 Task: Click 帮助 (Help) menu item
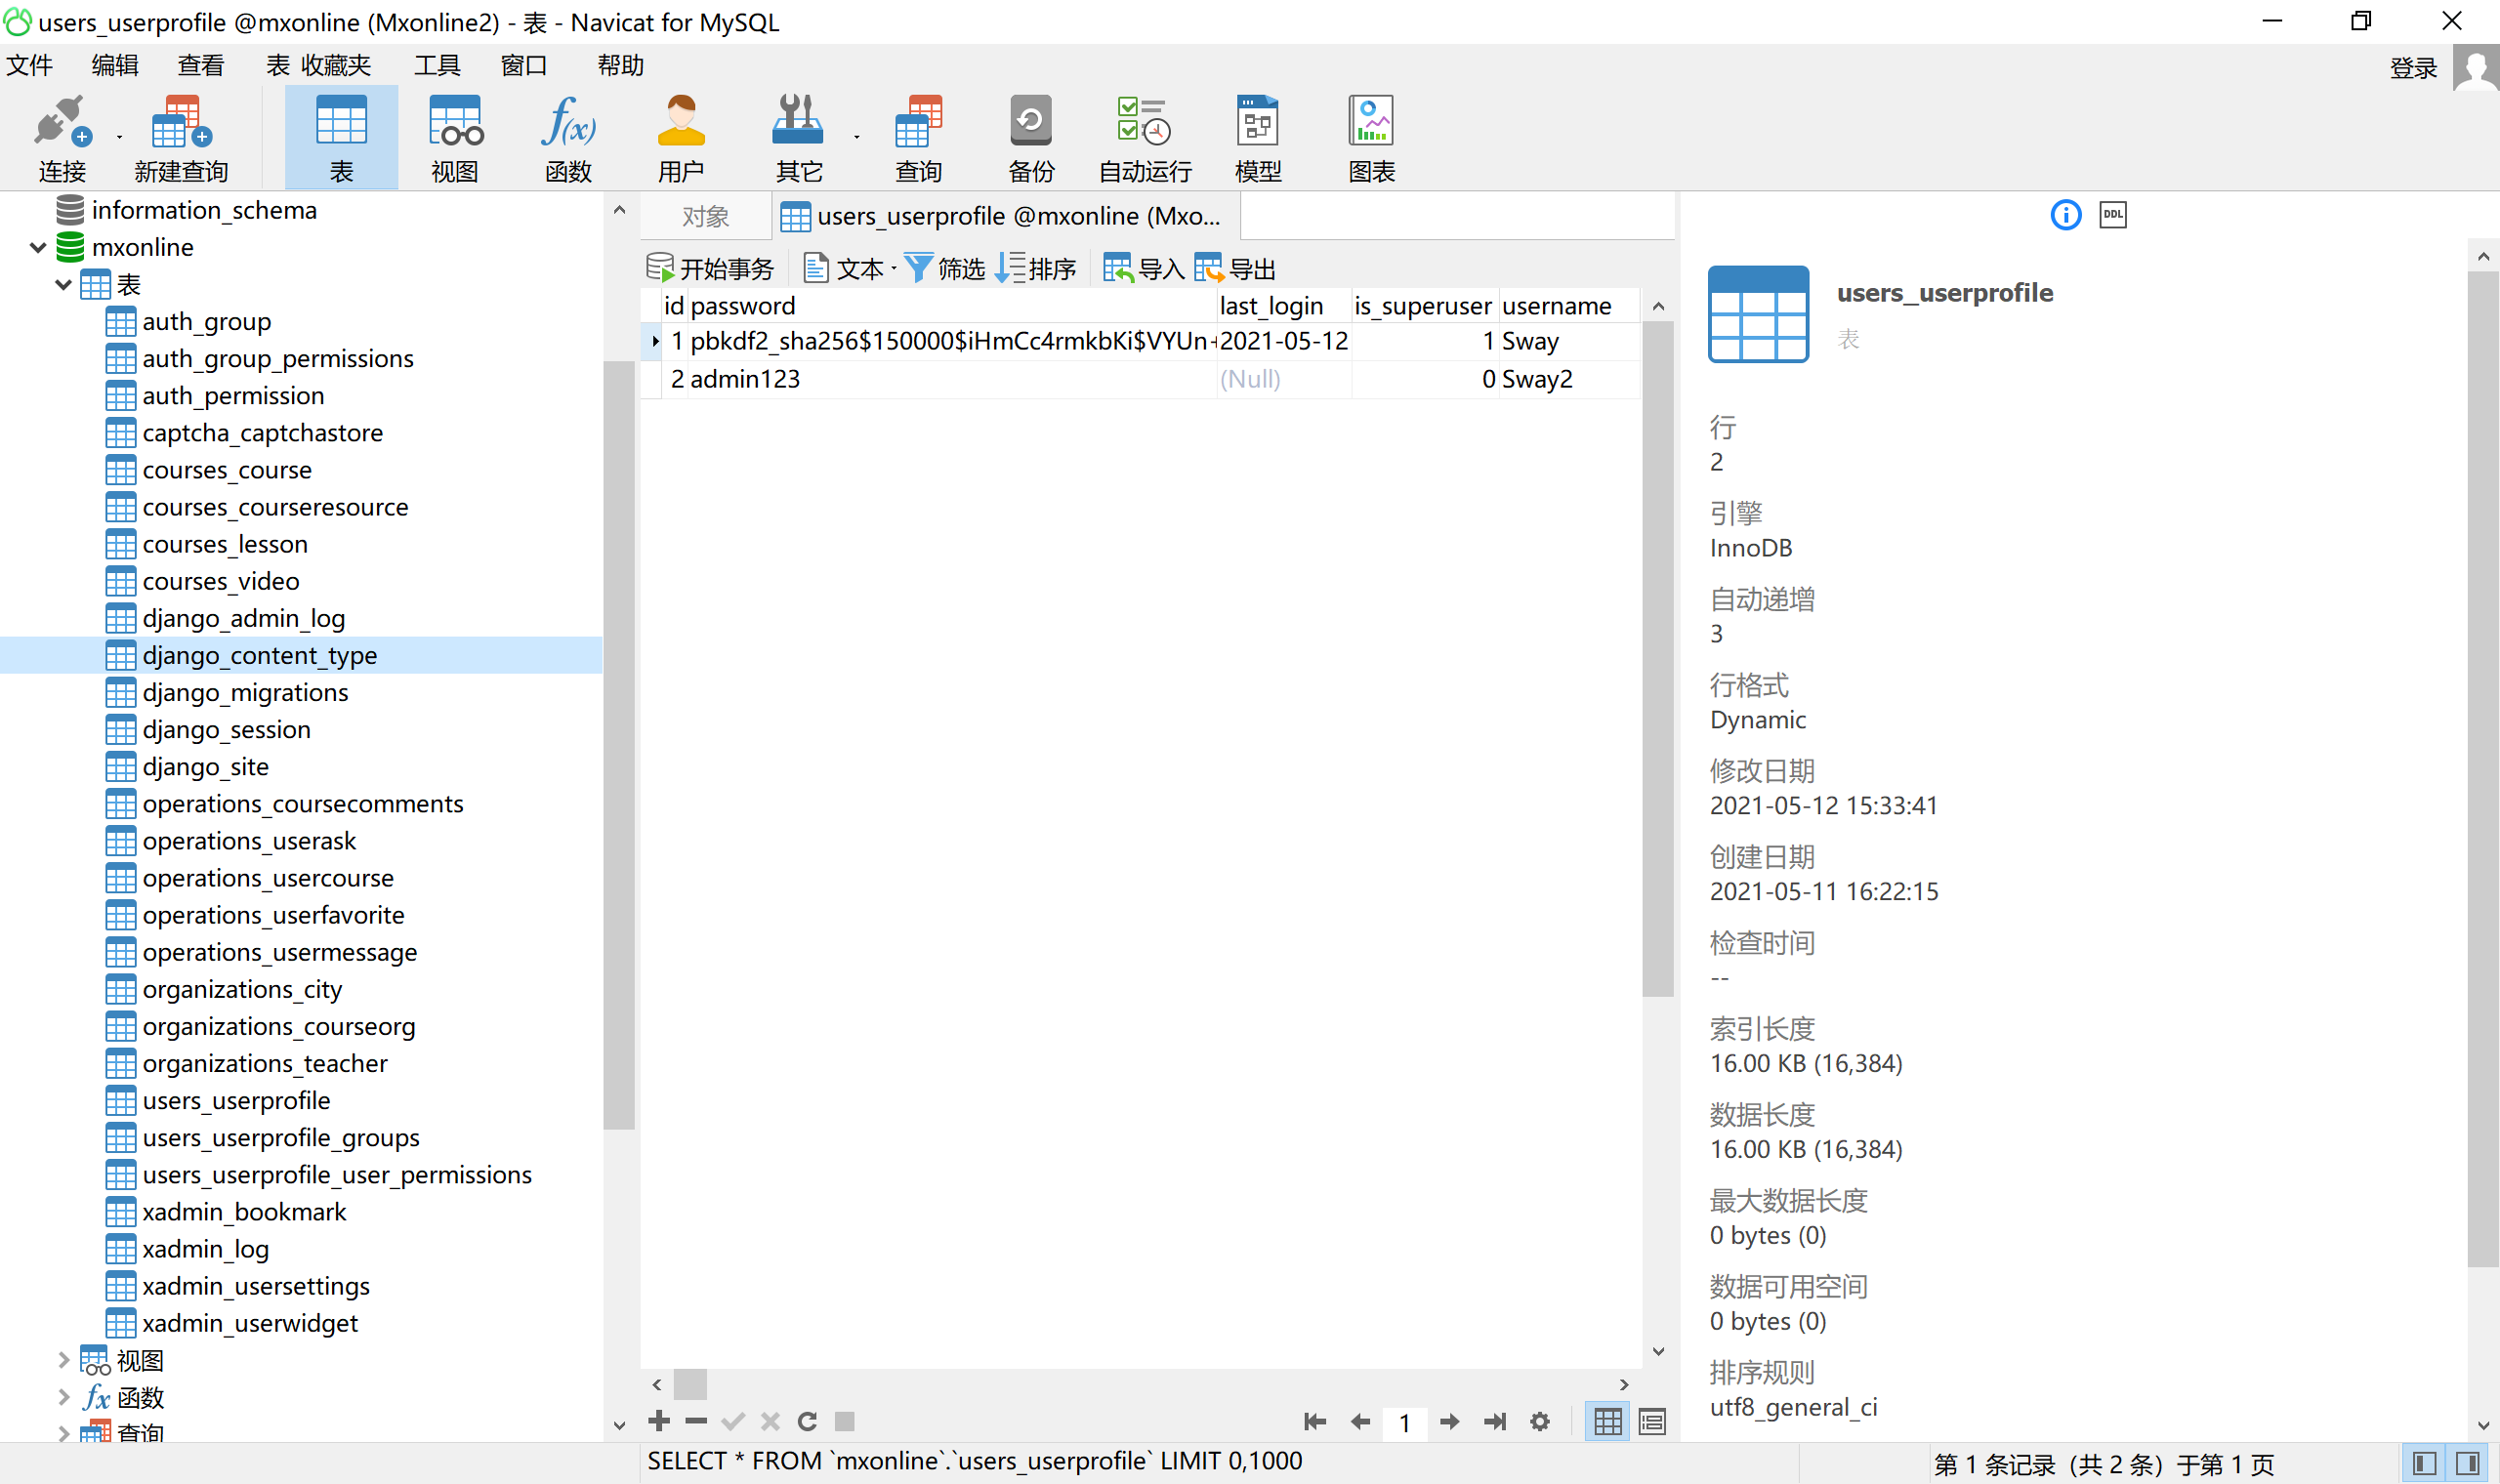tap(622, 63)
